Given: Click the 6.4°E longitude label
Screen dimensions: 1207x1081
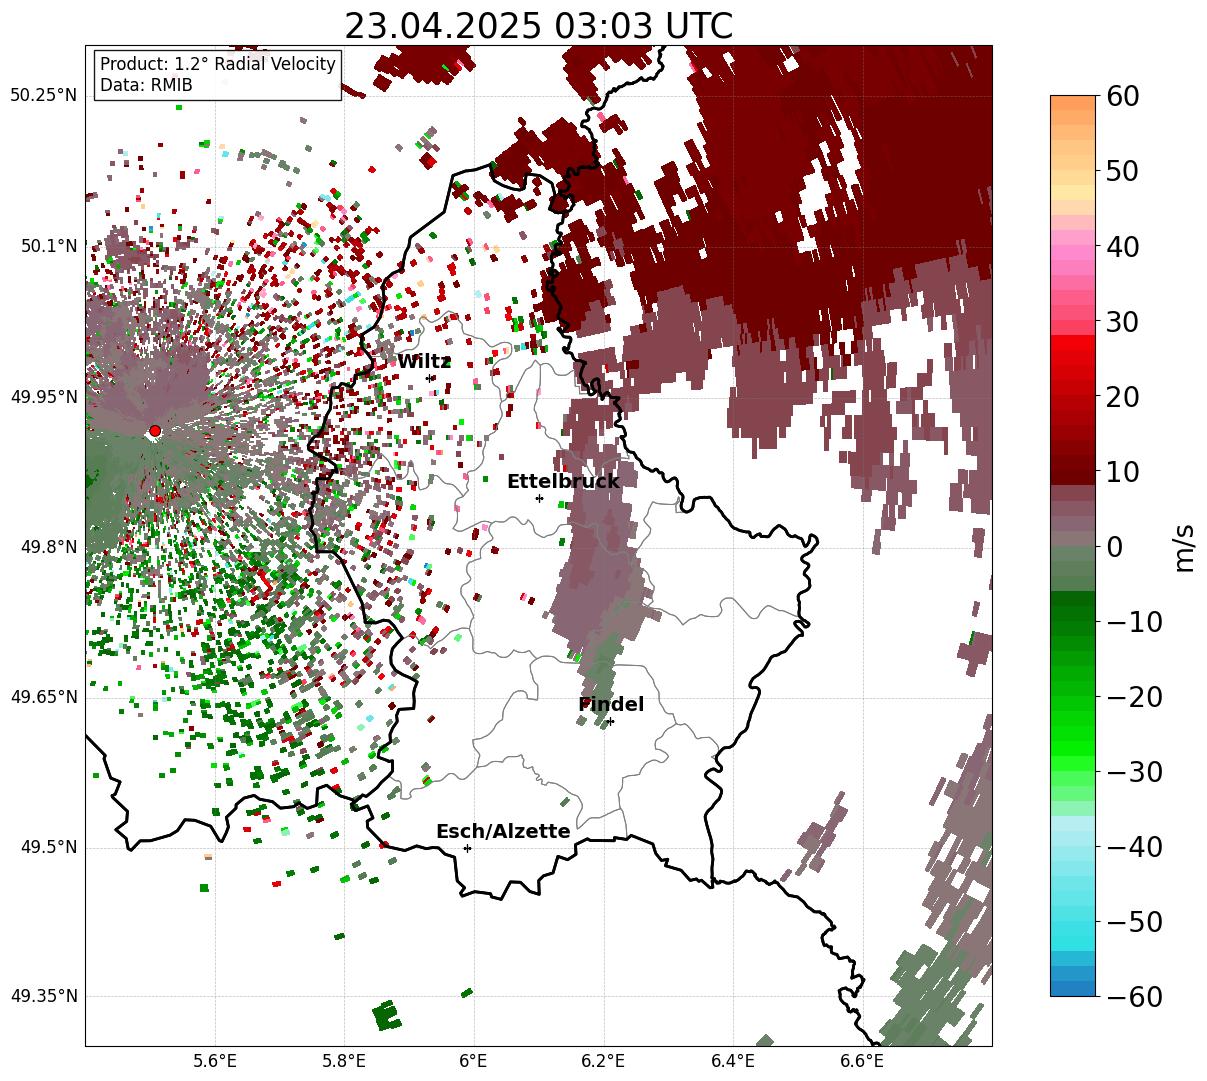Looking at the screenshot, I should point(732,1061).
